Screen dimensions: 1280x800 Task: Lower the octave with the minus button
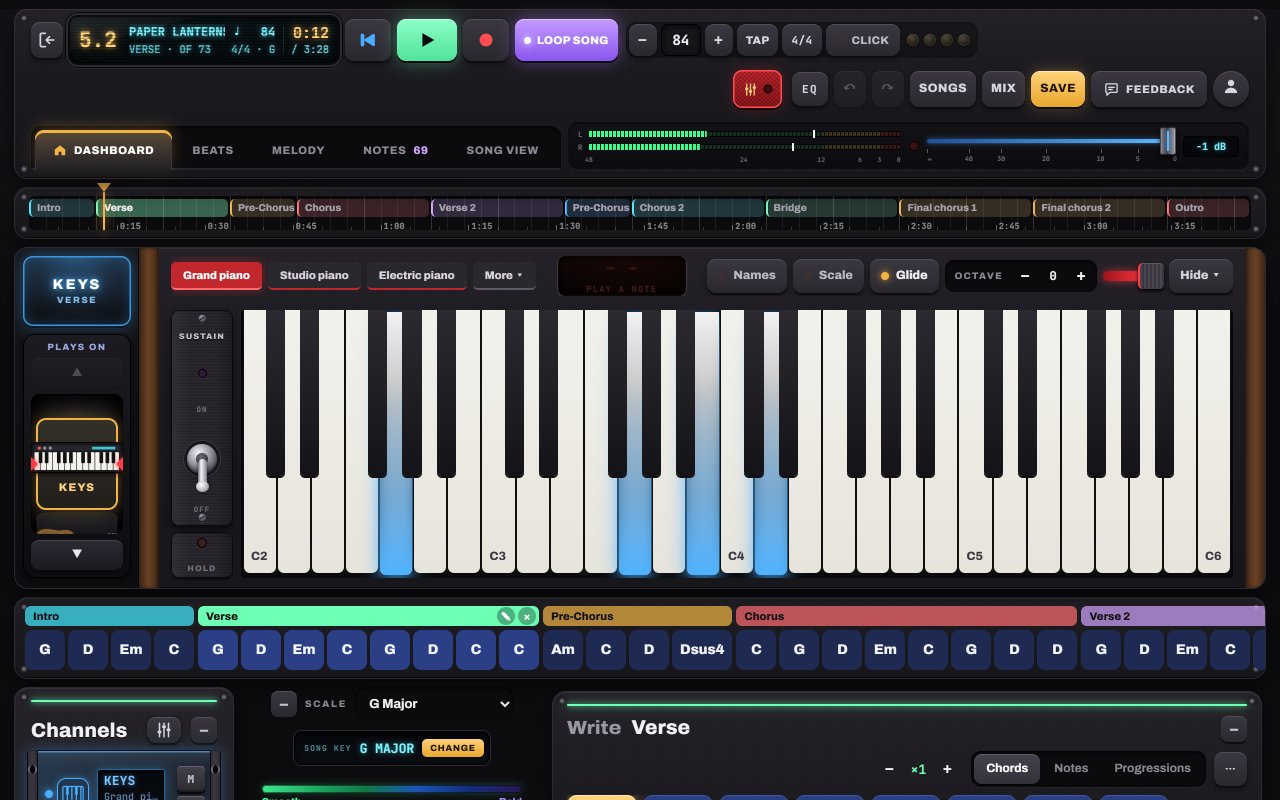pyautogui.click(x=1025, y=276)
